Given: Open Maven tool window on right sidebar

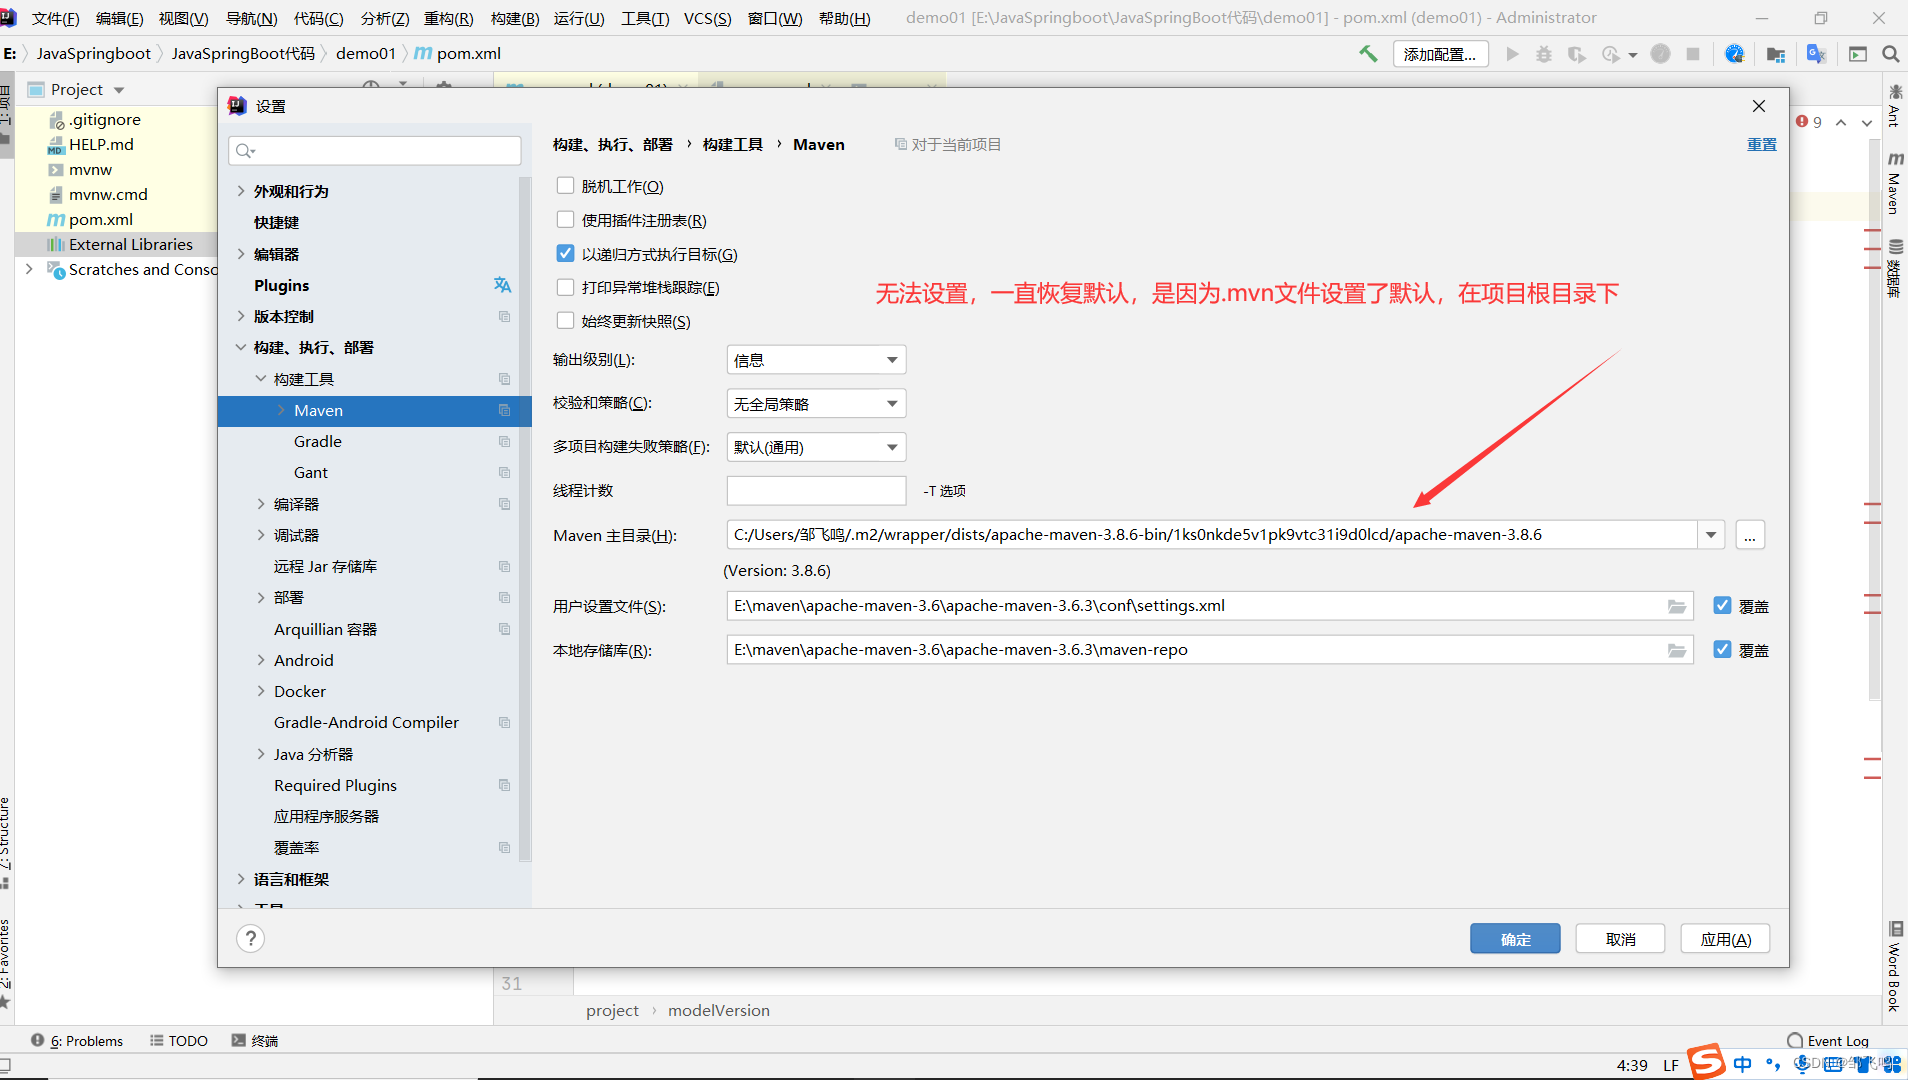Looking at the screenshot, I should [x=1895, y=183].
